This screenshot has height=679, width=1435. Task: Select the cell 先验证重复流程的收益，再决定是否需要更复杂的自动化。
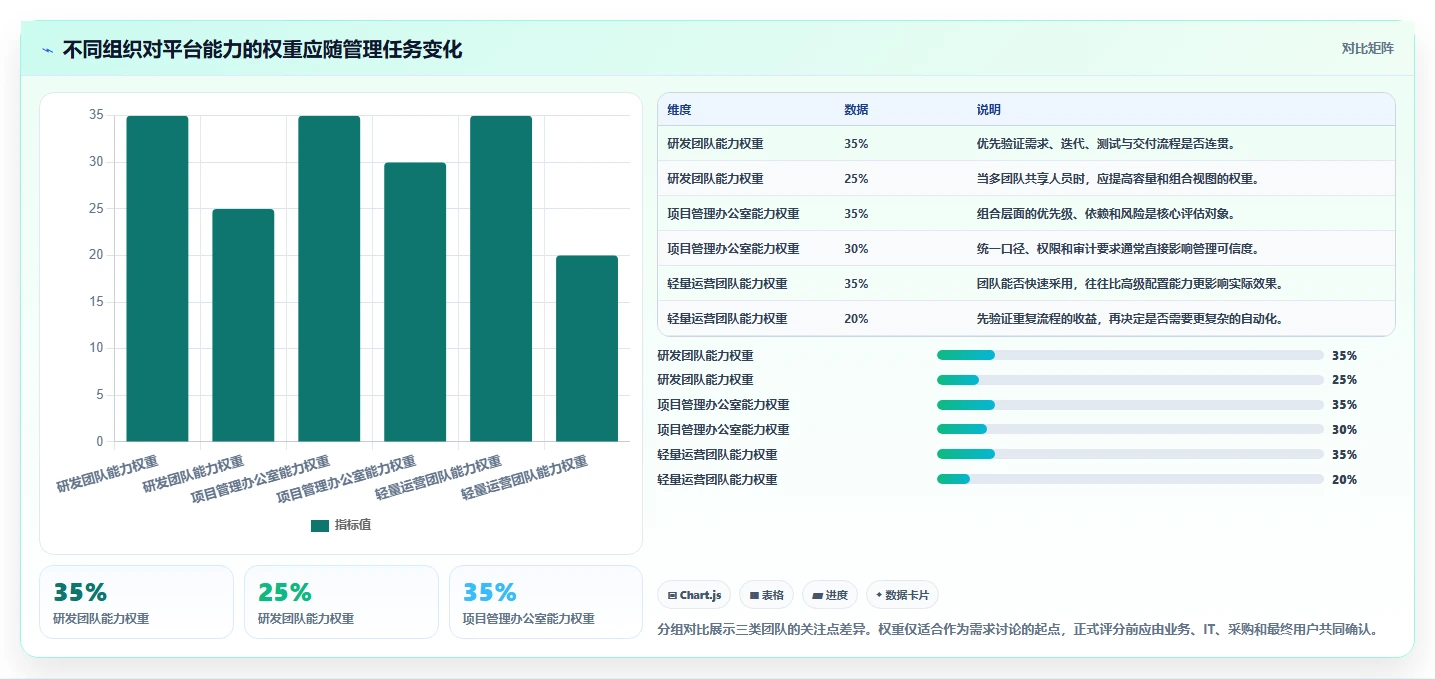1130,319
